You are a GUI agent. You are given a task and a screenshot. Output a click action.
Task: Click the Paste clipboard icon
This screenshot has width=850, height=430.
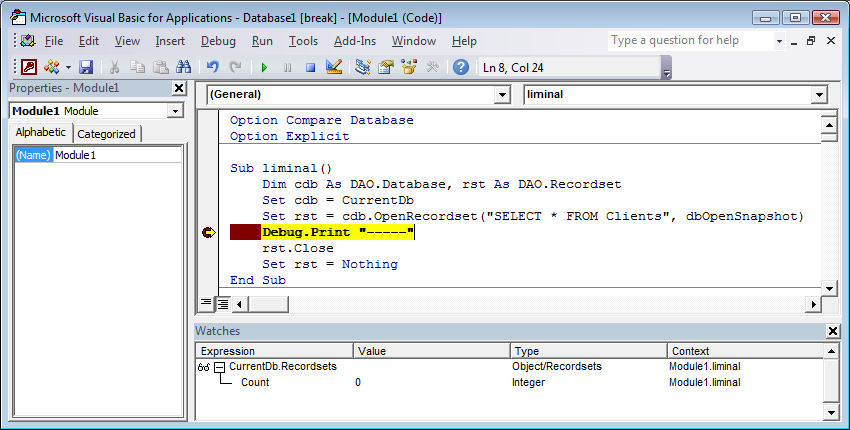160,67
